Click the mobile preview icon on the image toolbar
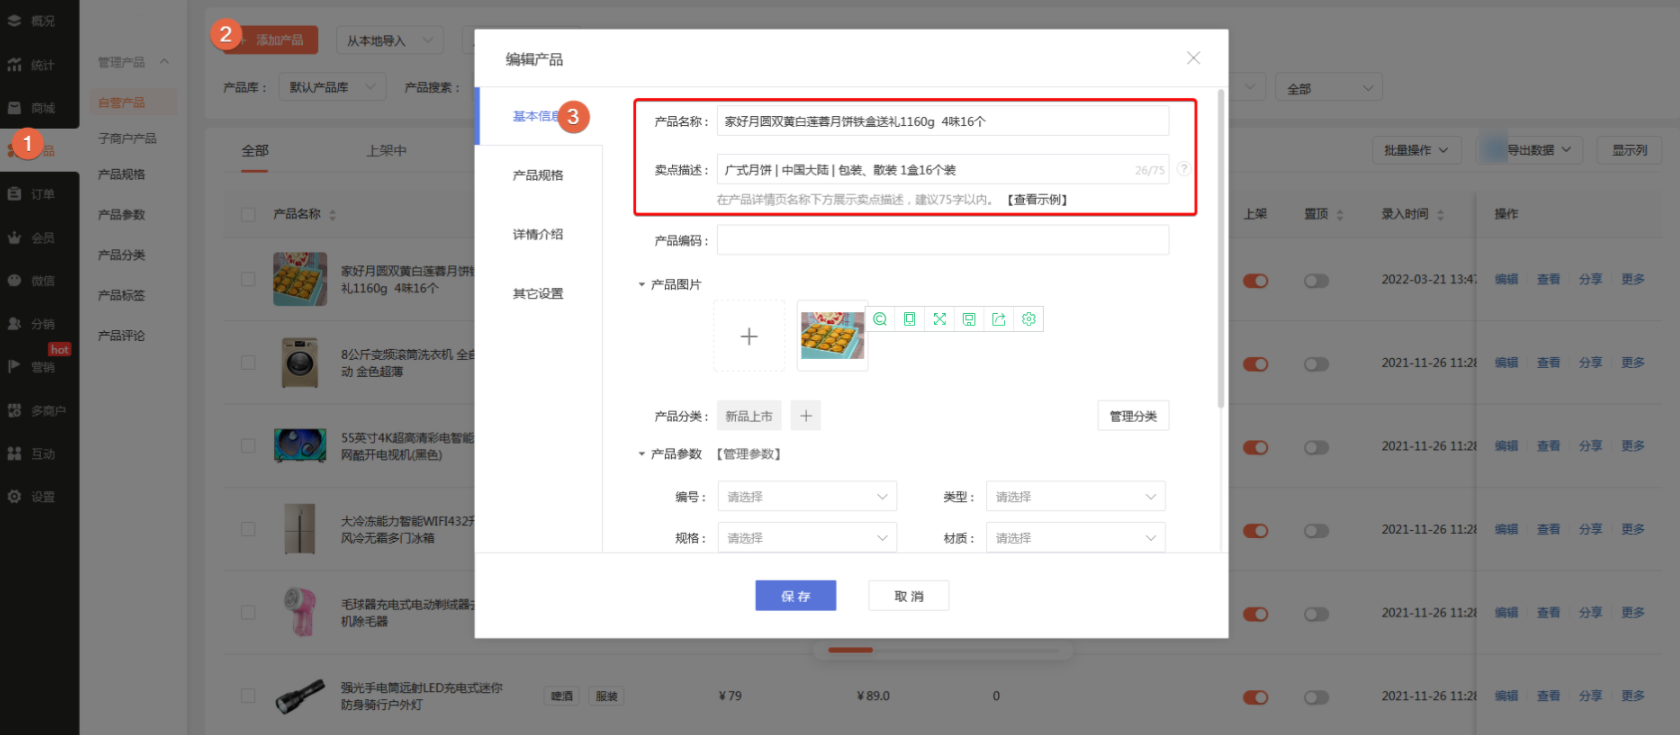1680x735 pixels. tap(909, 319)
